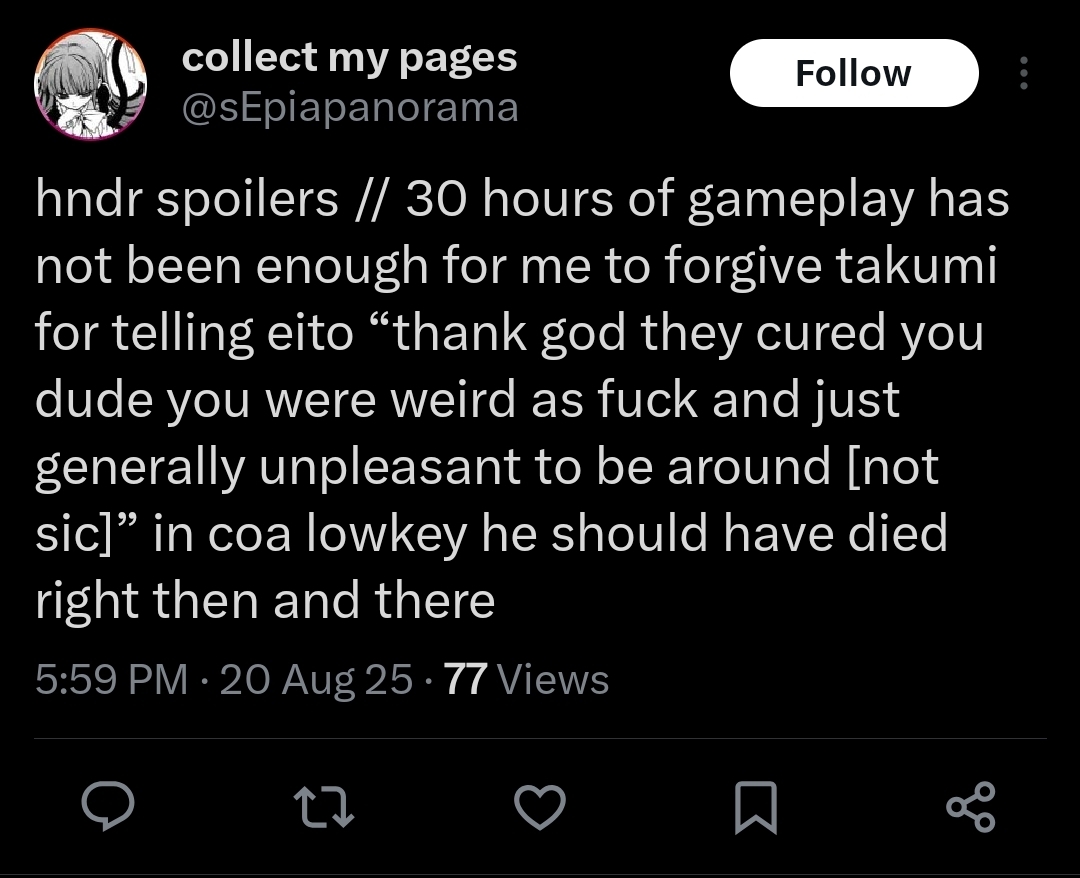Image resolution: width=1080 pixels, height=878 pixels.
Task: Like the tweet with the heart icon
Action: [x=541, y=808]
